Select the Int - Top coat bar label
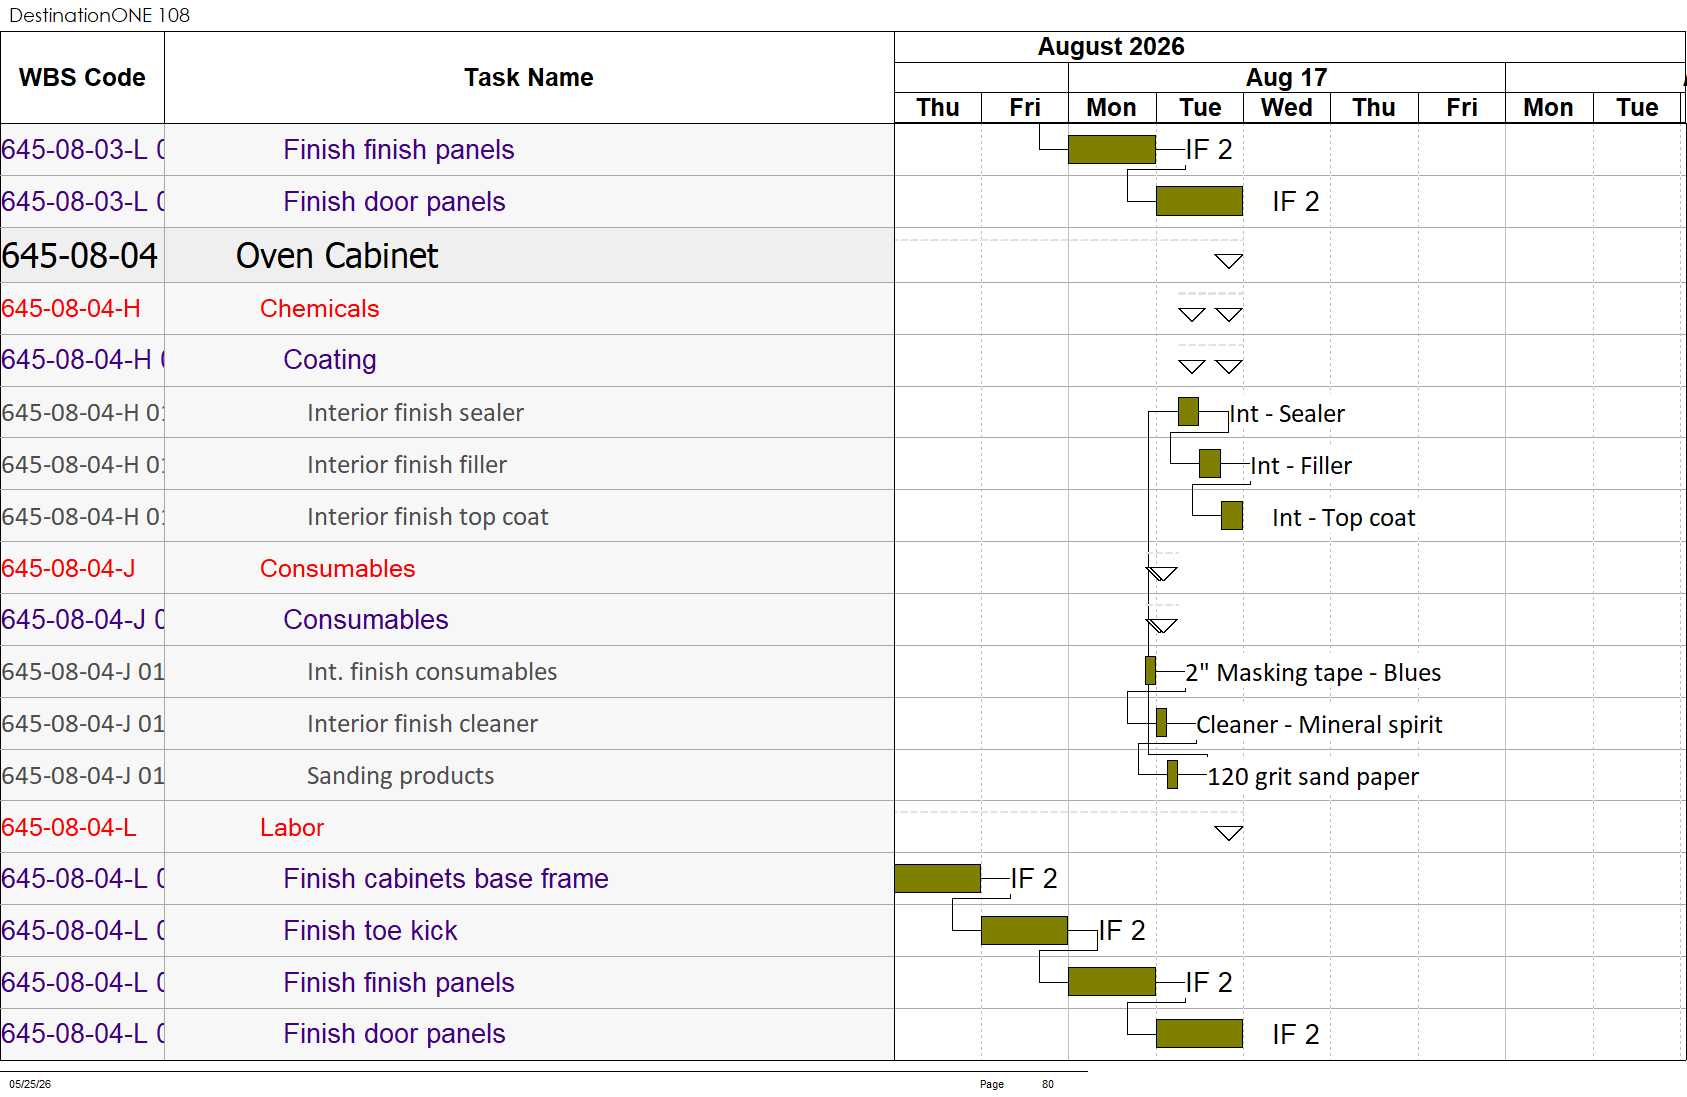1687x1097 pixels. (1344, 518)
